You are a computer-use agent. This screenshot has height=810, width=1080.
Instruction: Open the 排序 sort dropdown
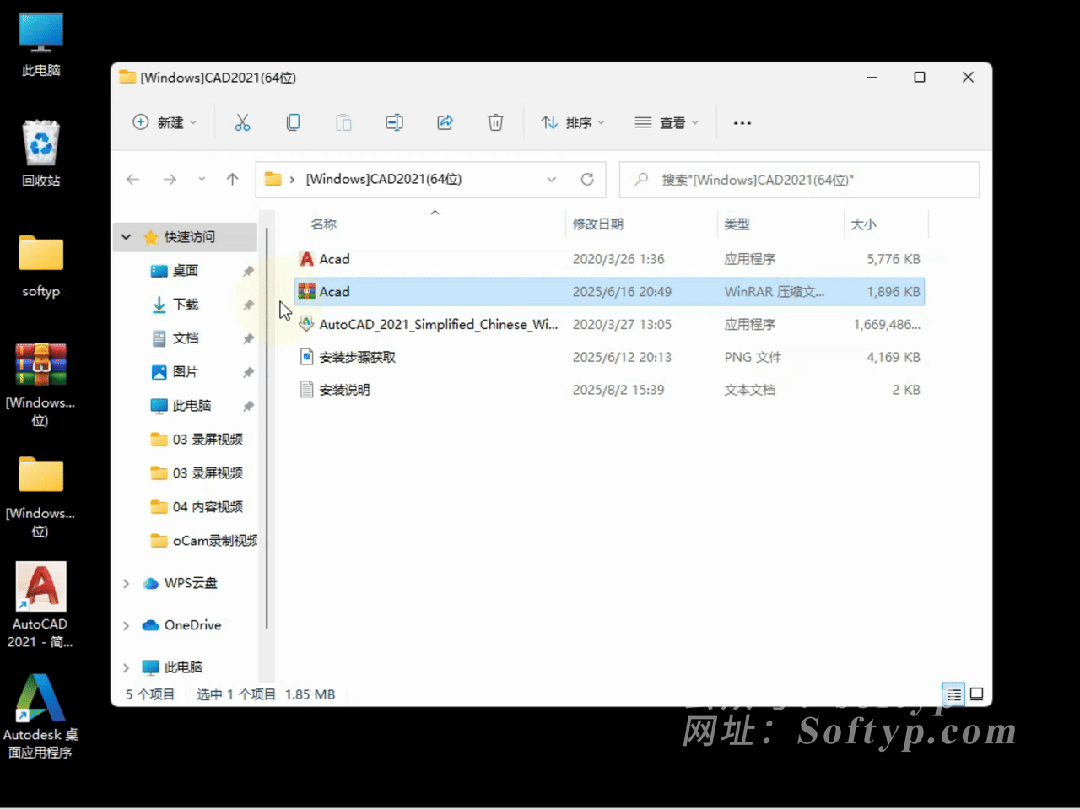click(x=572, y=123)
